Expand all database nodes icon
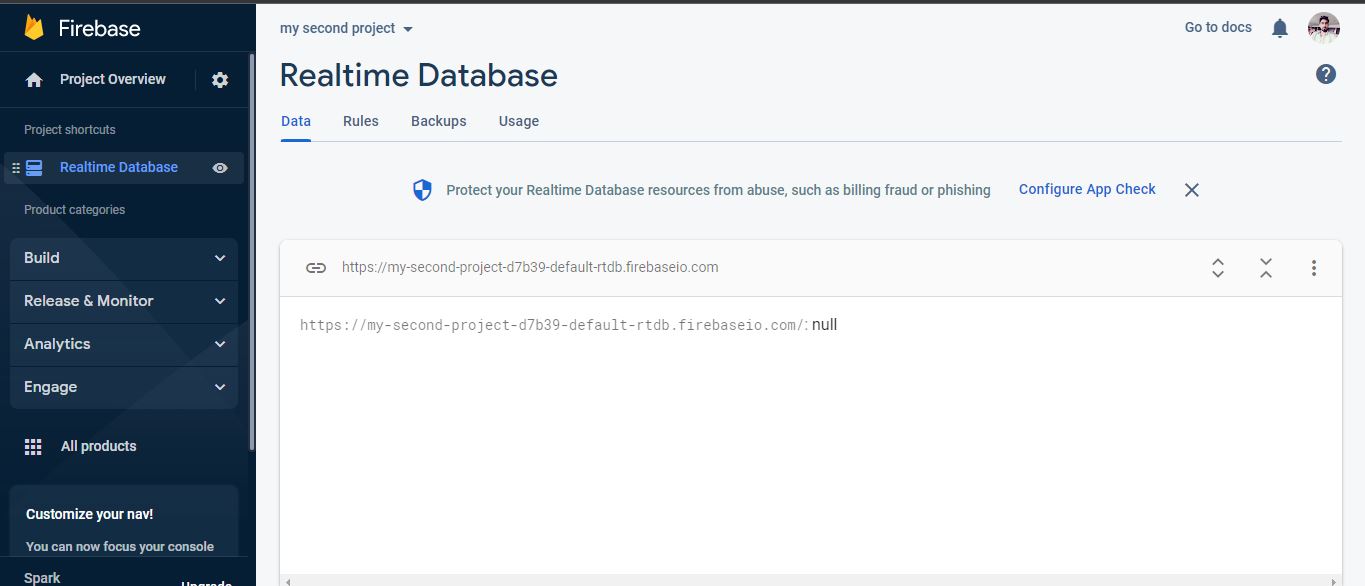The image size is (1365, 586). (1218, 268)
